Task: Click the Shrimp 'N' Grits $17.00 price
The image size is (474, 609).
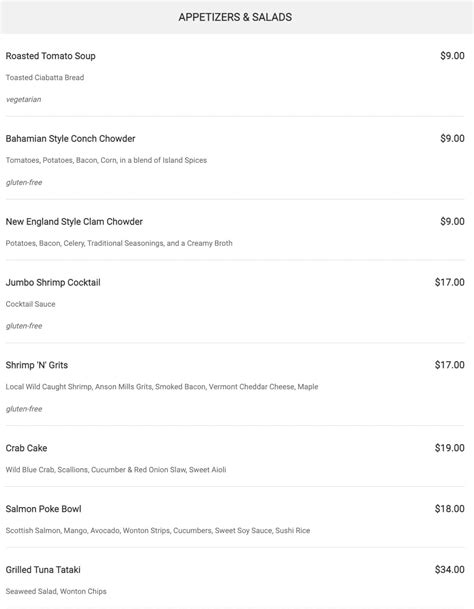Action: pyautogui.click(x=450, y=365)
